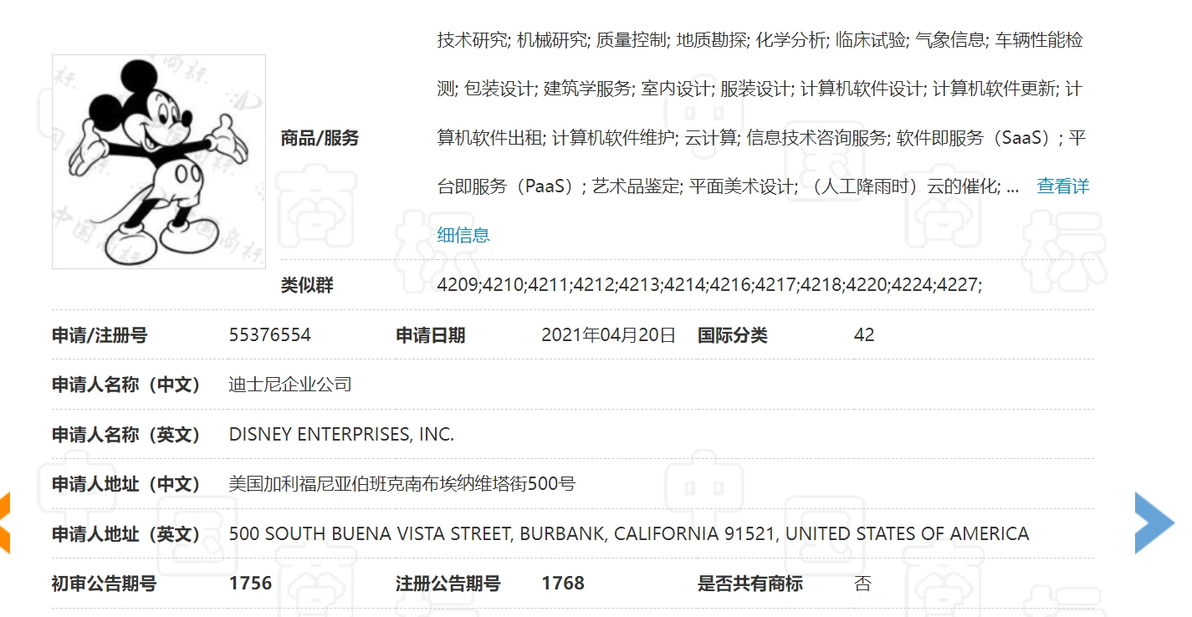The width and height of the screenshot is (1192, 617).
Task: Click similar group codes 4209;4210;4211 line
Action: point(709,285)
